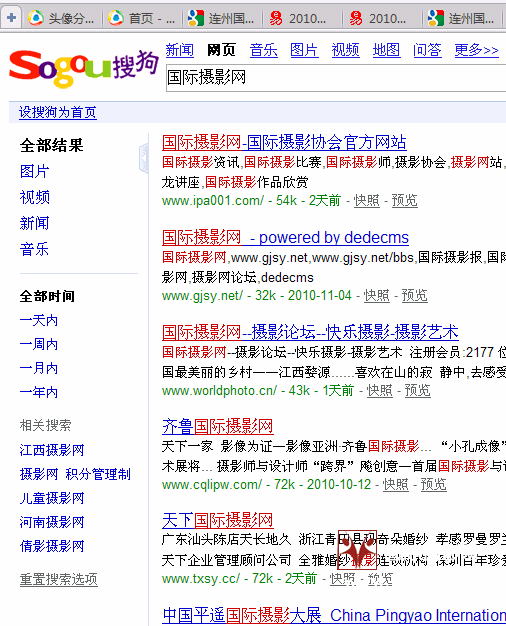Select 全部结果 in sidebar
Image resolution: width=506 pixels, height=626 pixels.
click(52, 145)
